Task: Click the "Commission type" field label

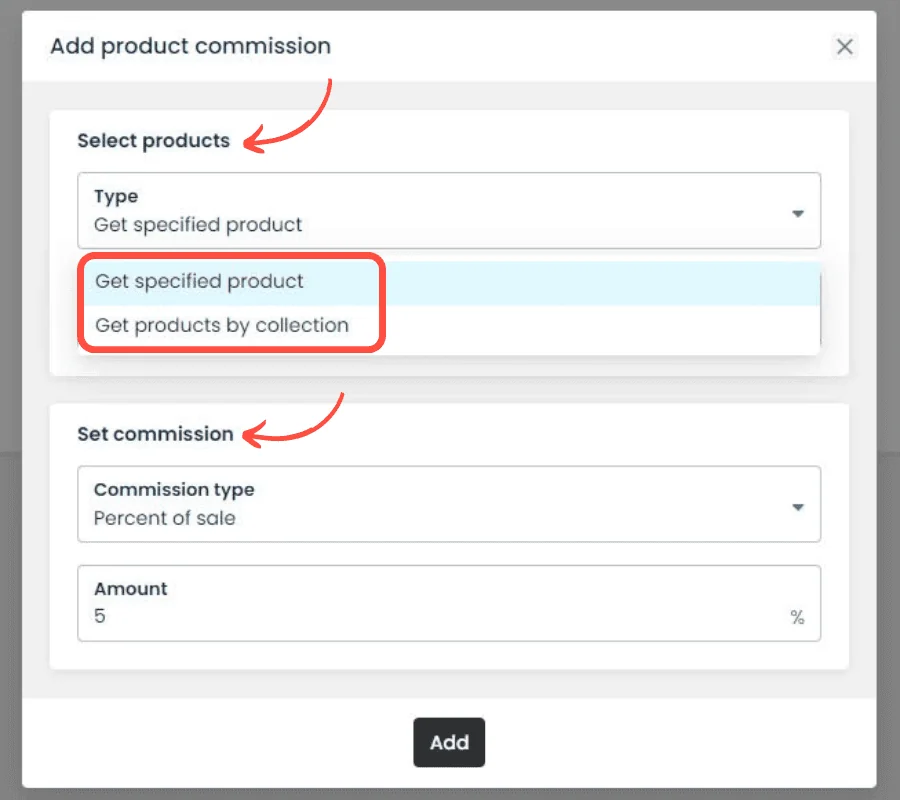Action: point(174,490)
